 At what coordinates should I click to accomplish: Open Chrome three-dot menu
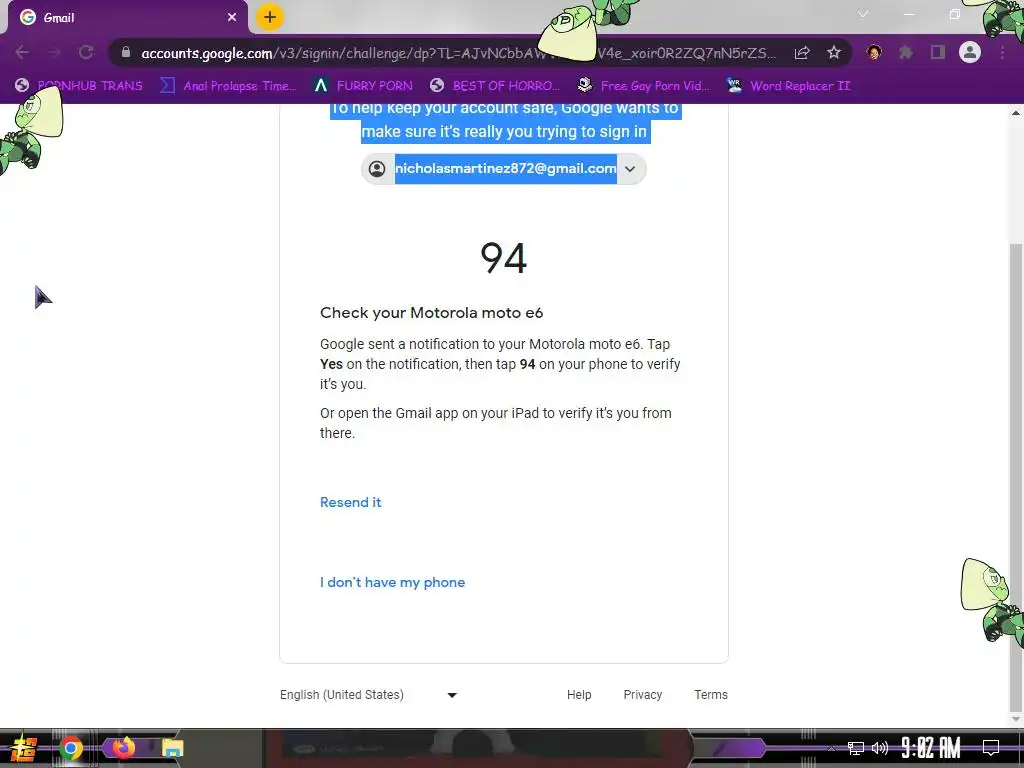[1002, 52]
